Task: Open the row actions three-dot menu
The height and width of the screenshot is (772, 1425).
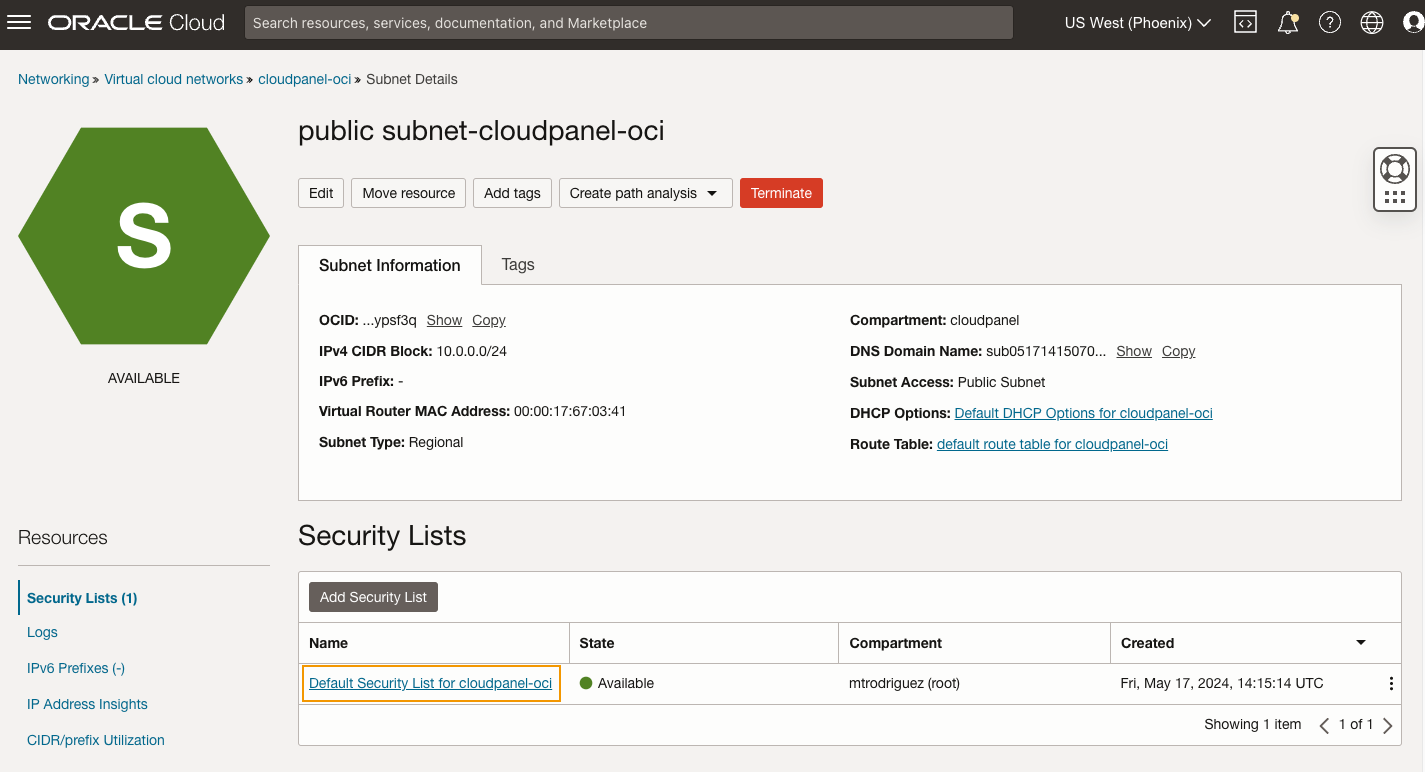Action: 1390,683
